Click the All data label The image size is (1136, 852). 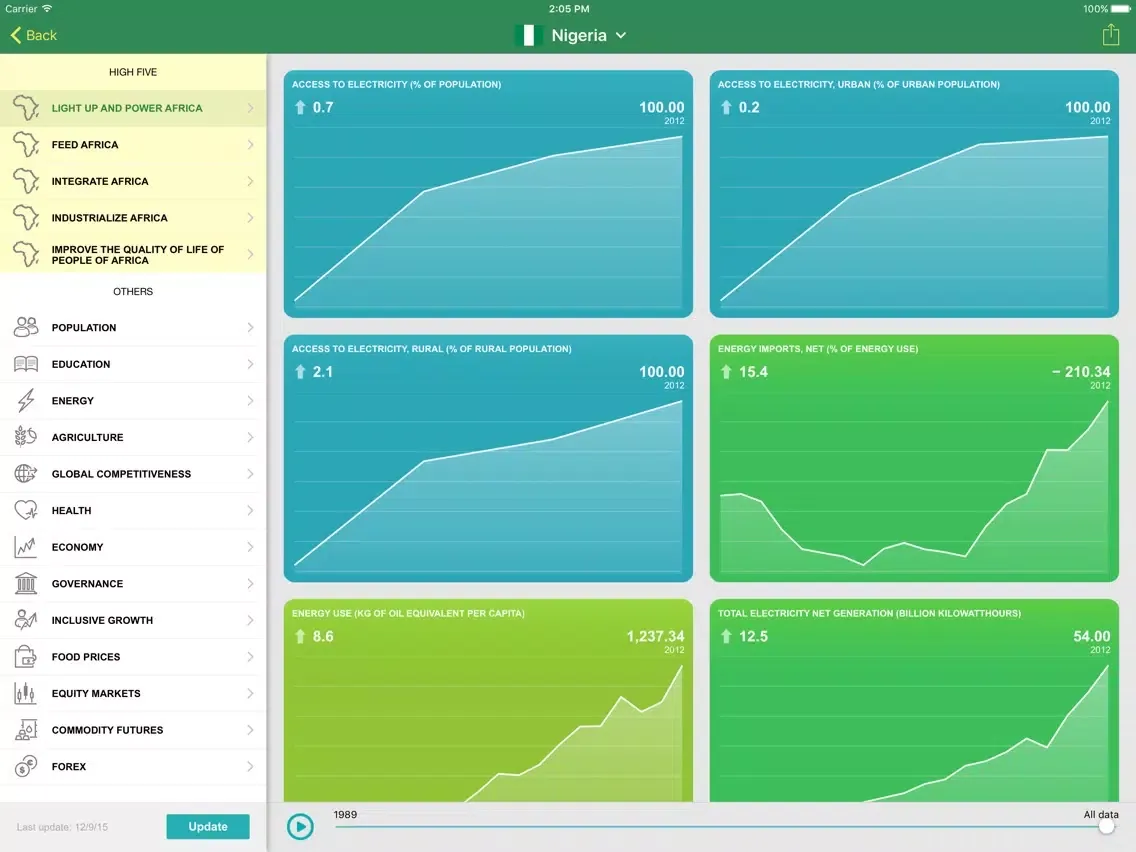coord(1100,814)
